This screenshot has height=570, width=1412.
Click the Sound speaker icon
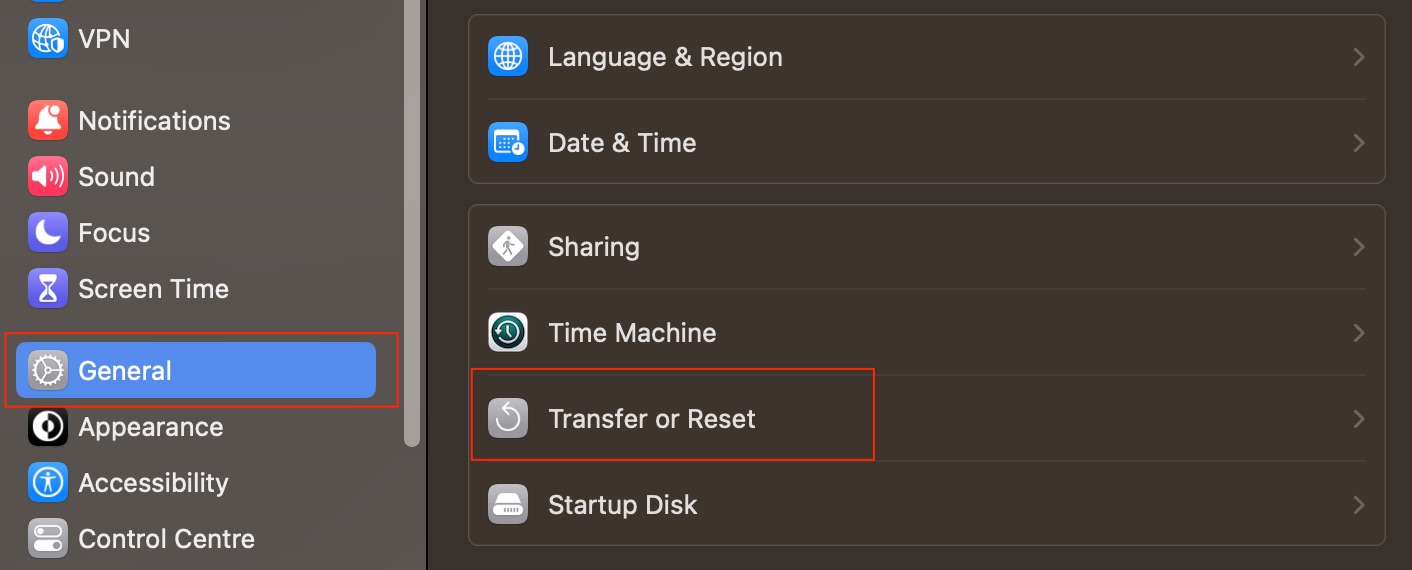(48, 177)
